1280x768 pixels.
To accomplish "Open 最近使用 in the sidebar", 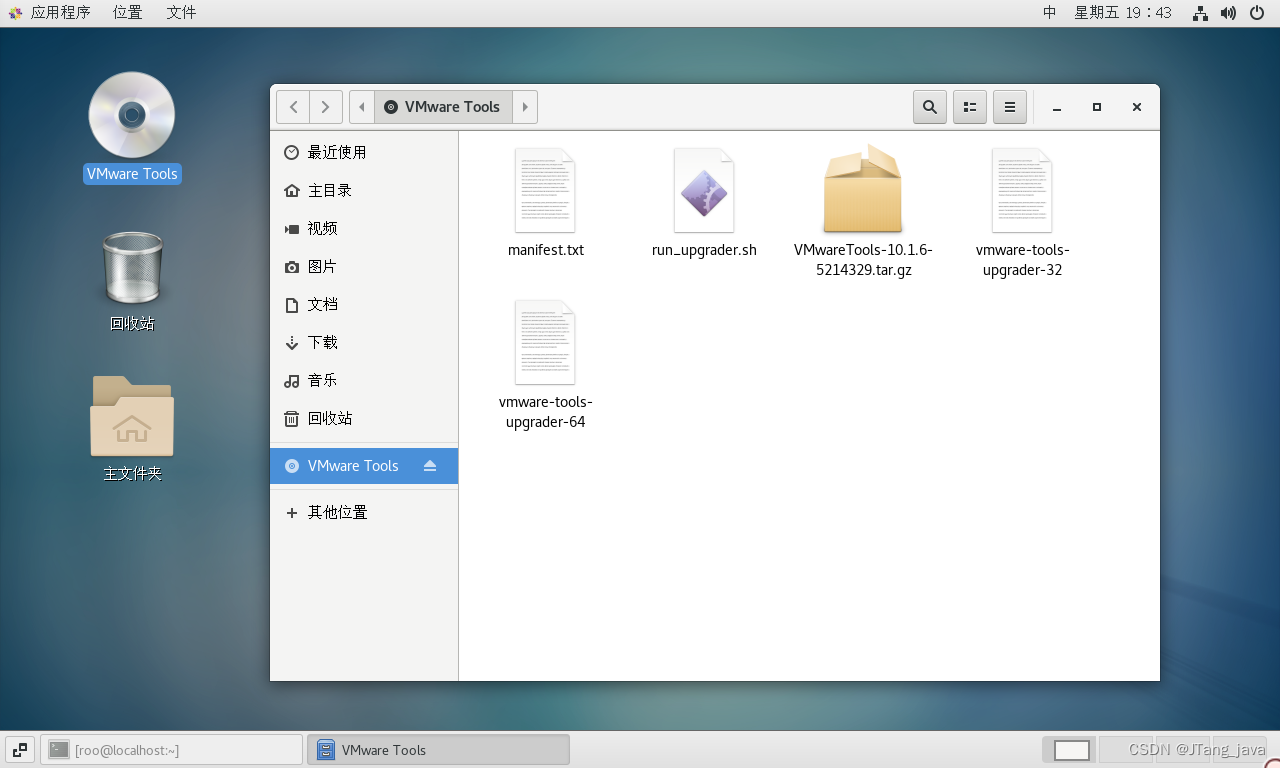I will [364, 152].
